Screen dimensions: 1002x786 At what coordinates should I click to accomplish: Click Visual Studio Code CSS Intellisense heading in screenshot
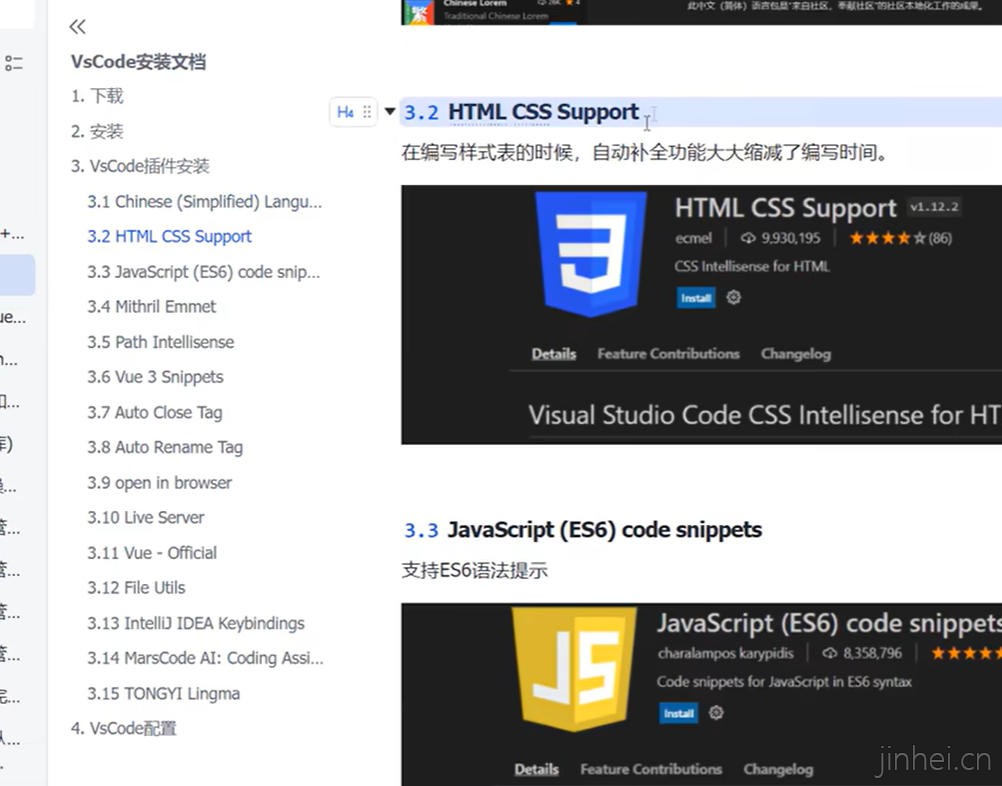[x=764, y=415]
